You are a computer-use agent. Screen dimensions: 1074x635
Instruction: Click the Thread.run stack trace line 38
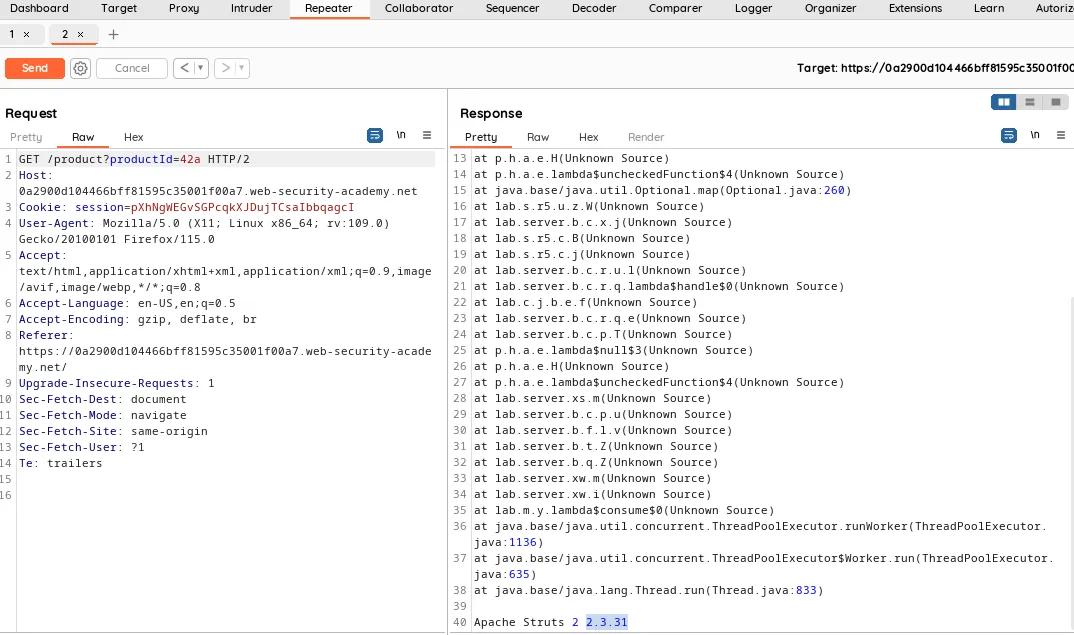click(649, 590)
